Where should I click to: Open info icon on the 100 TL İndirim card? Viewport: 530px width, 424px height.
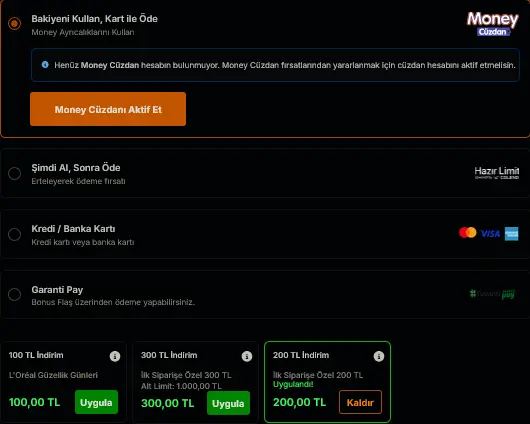pos(115,356)
